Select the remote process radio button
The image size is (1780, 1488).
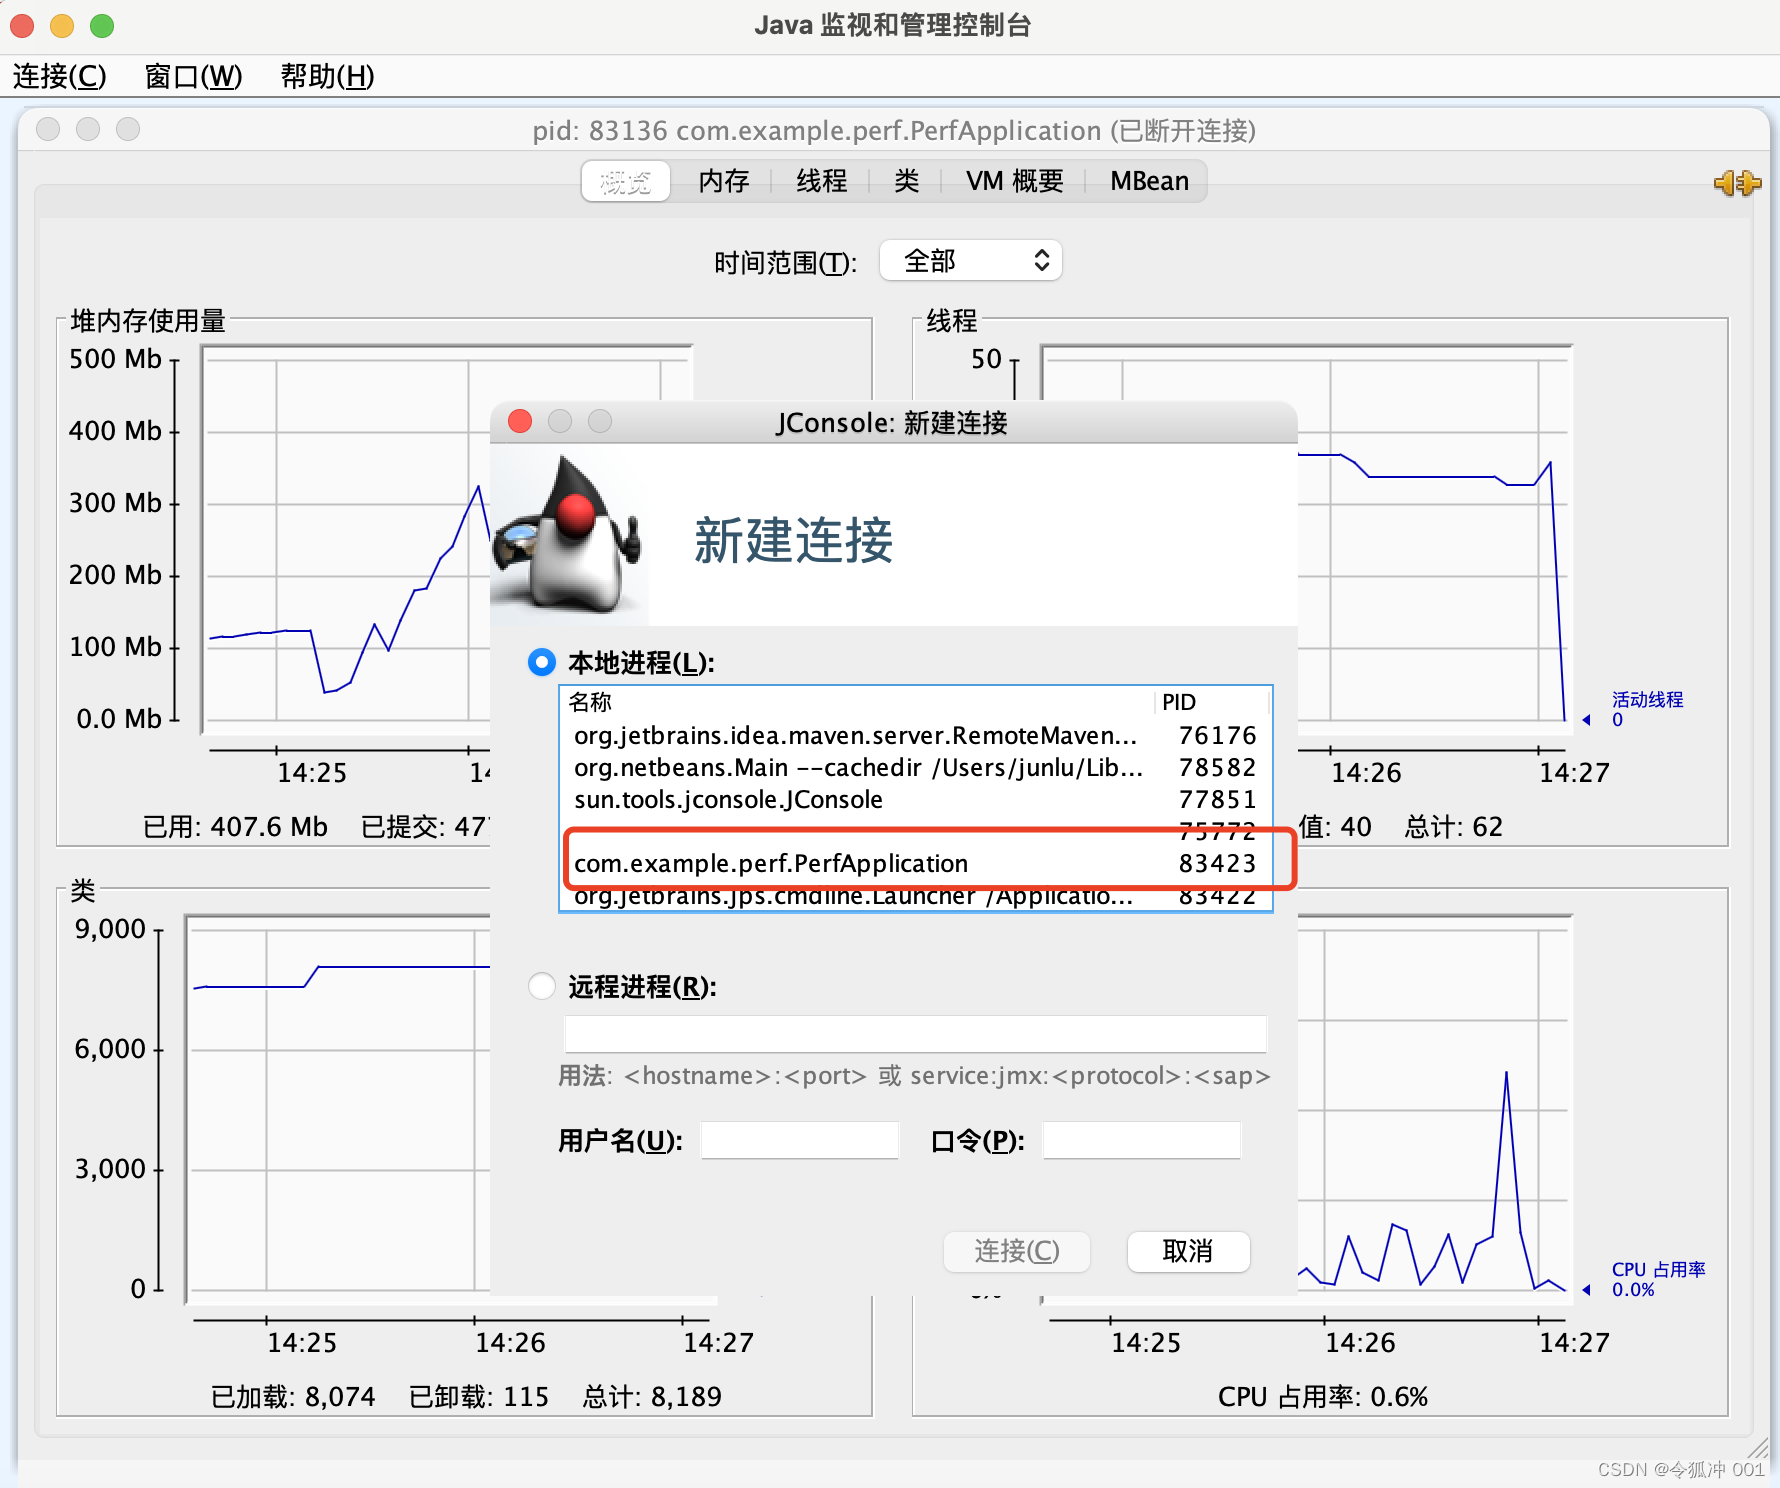click(x=541, y=986)
